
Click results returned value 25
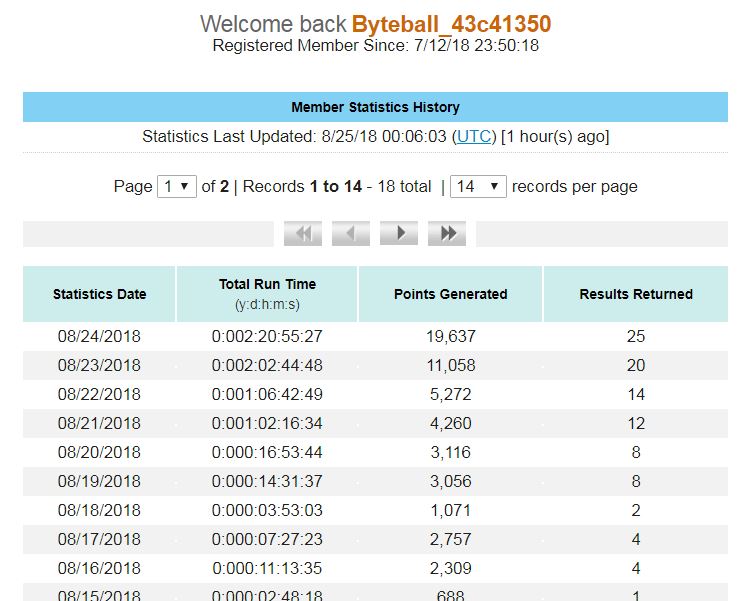pyautogui.click(x=636, y=336)
